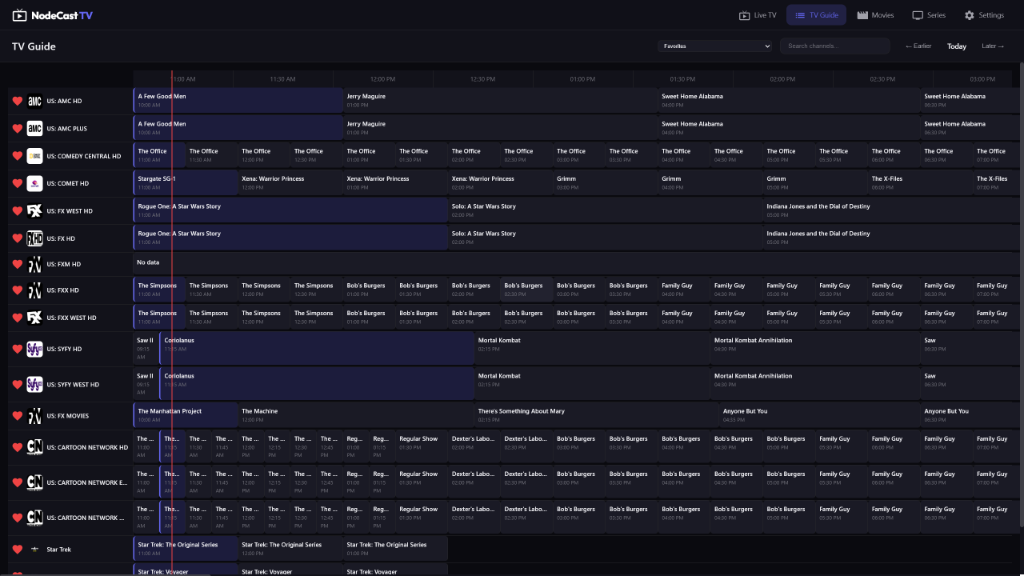1024x576 pixels.
Task: Toggle favorite heart for US: FX WEST HD
Action: (x=18, y=211)
